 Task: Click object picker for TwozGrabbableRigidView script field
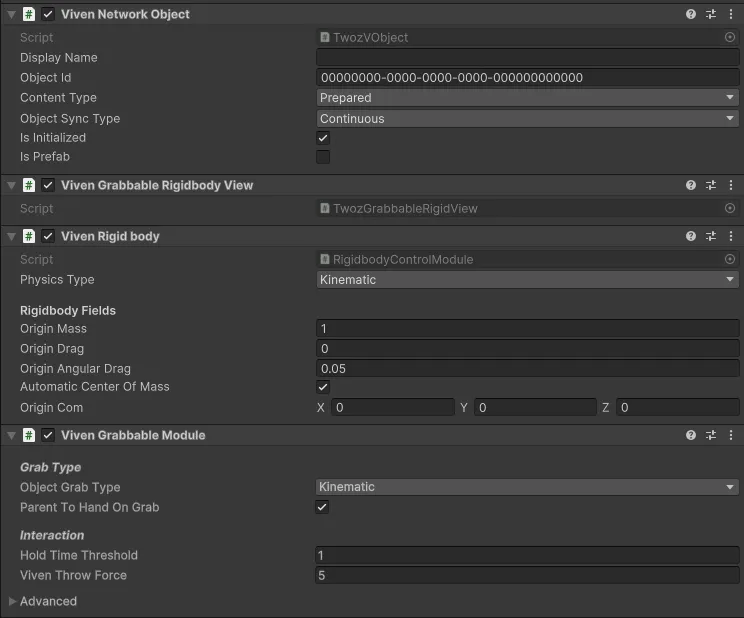tap(730, 208)
